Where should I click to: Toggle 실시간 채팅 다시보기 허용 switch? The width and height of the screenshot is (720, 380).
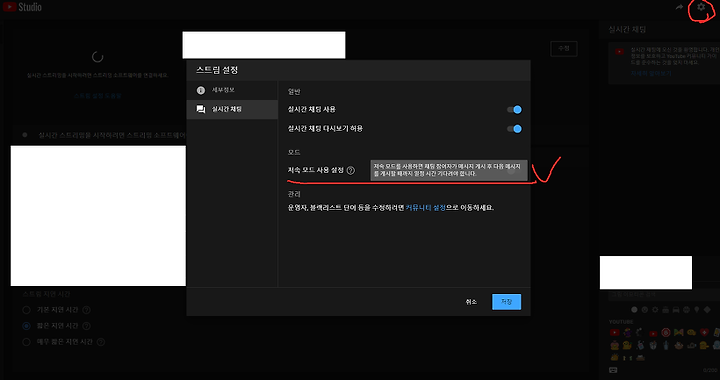514,129
